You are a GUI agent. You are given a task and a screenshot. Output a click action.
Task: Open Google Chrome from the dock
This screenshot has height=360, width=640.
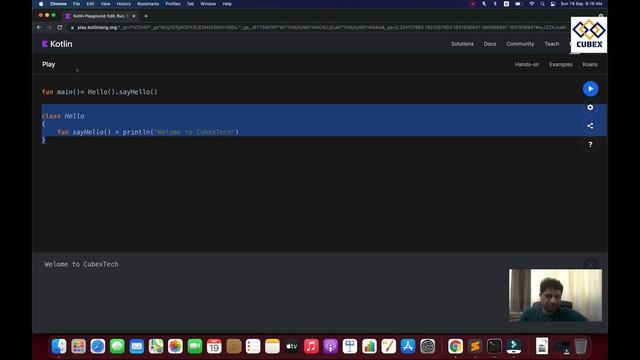(x=456, y=346)
